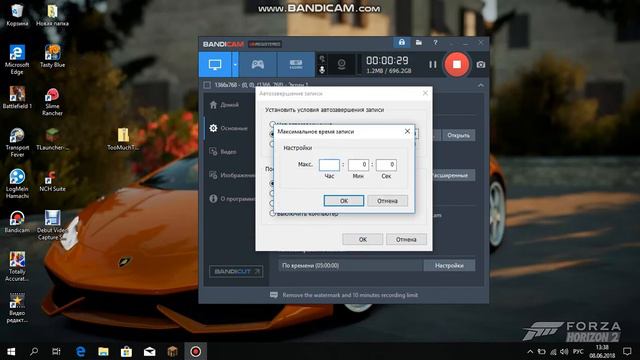Show hidden system tray icons
Viewport: 640px width, 360px height.
530,351
